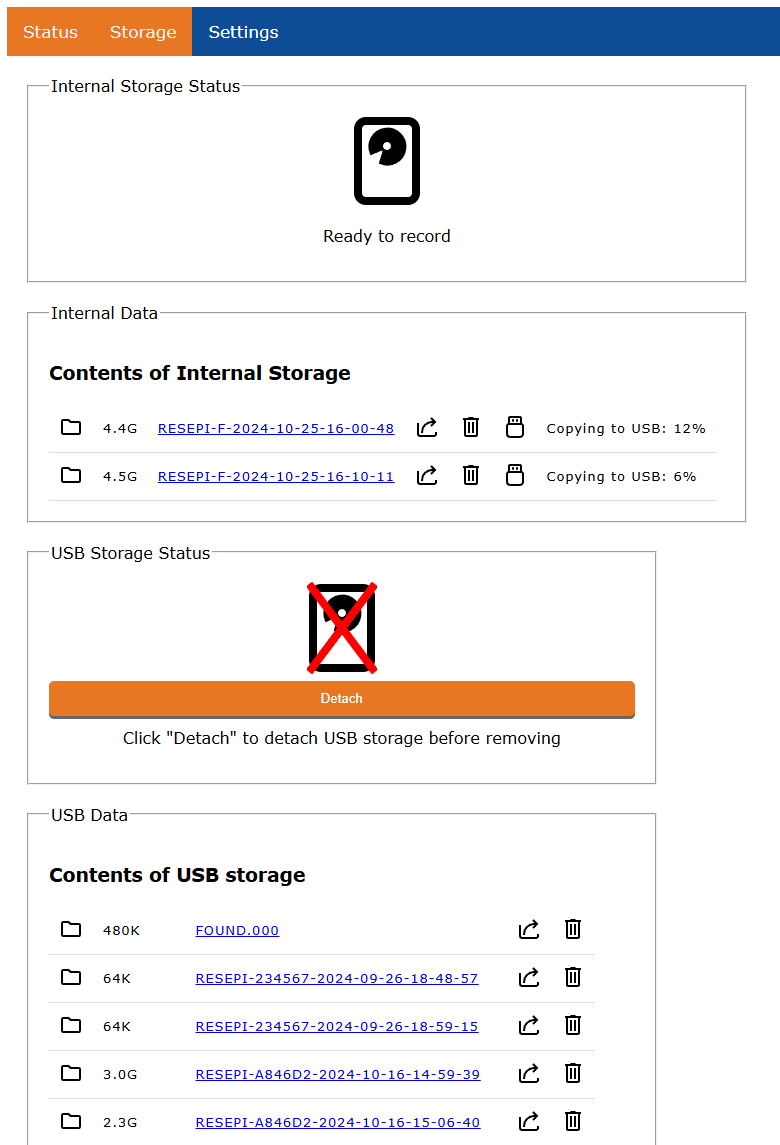Screen dimensions: 780x1145
Task: Click the floppy icon on the second internal folder
Action: [x=515, y=475]
